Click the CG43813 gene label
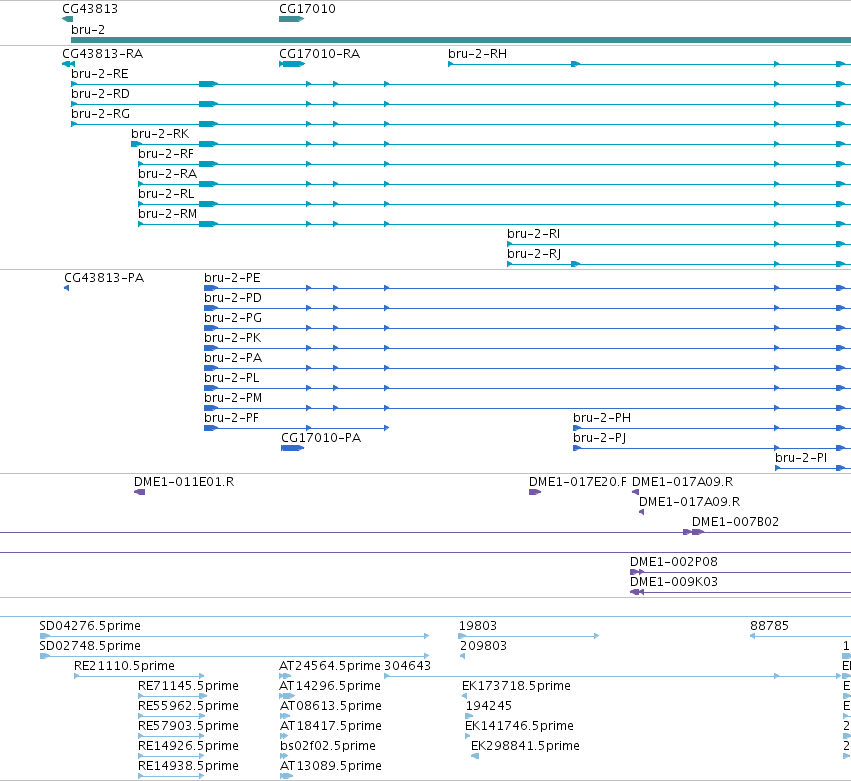This screenshot has height=781, width=851. (90, 9)
